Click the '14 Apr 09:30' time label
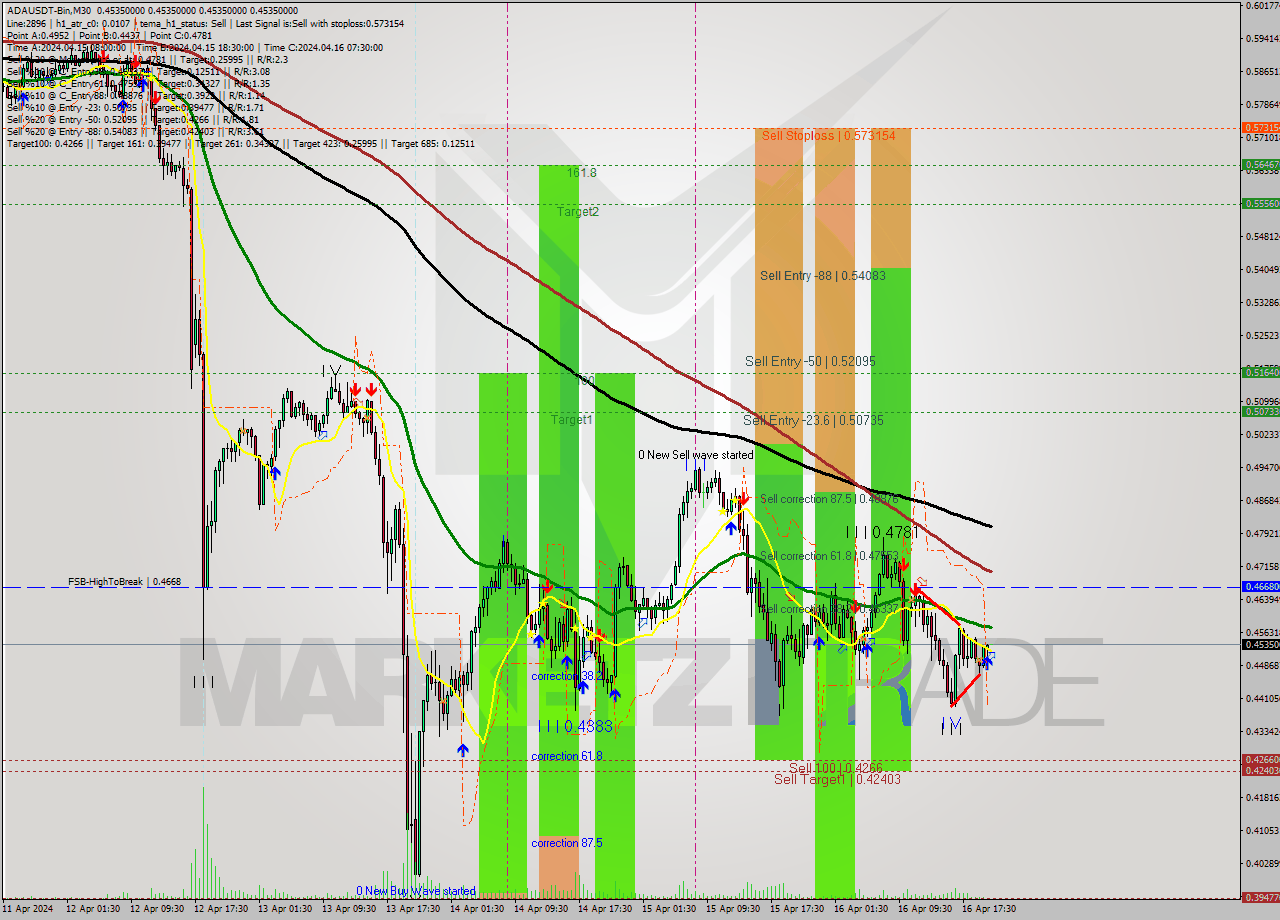 pos(541,909)
